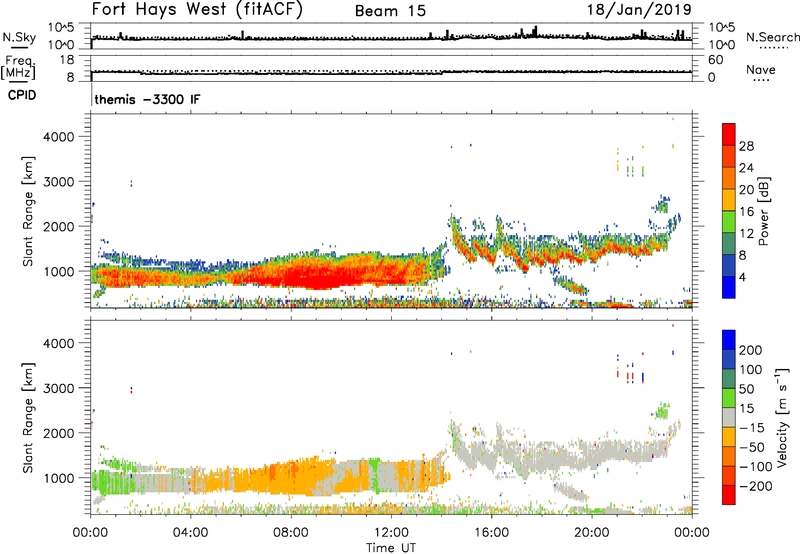Click the '12:00' time axis label
The image size is (800, 554).
(x=391, y=533)
